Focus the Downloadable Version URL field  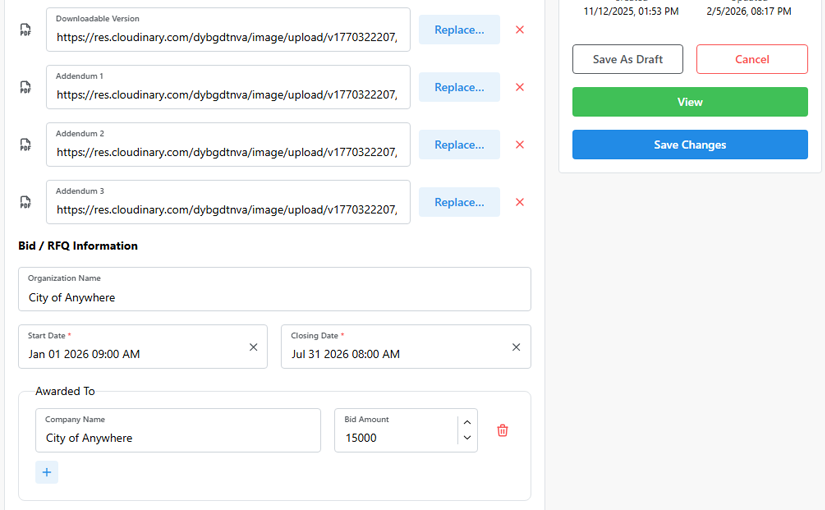228,30
